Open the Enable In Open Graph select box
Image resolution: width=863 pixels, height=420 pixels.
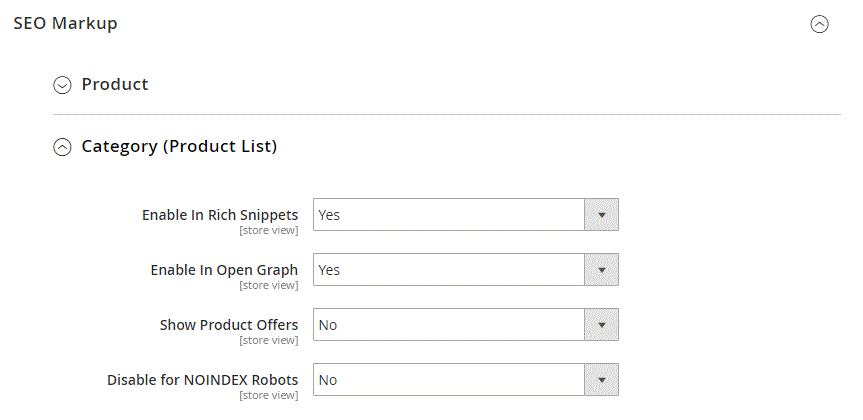pos(449,270)
